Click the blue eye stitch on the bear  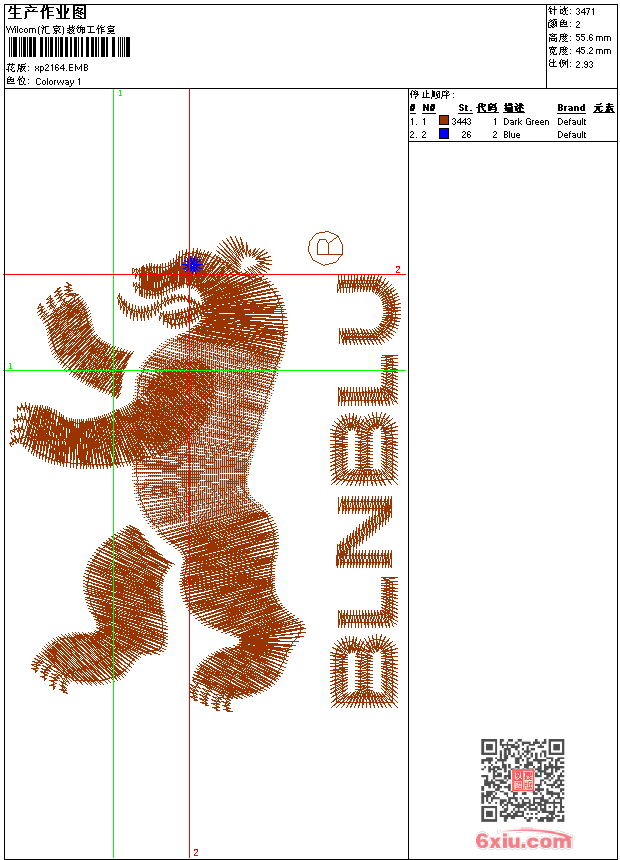tap(192, 265)
